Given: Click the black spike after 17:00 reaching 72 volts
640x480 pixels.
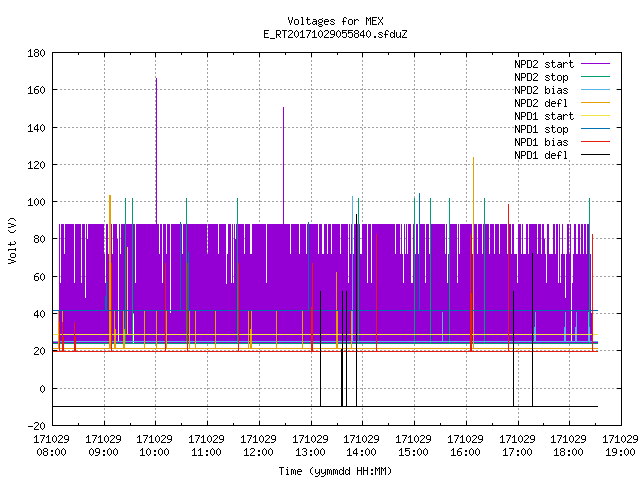Looking at the screenshot, I should (532, 329).
